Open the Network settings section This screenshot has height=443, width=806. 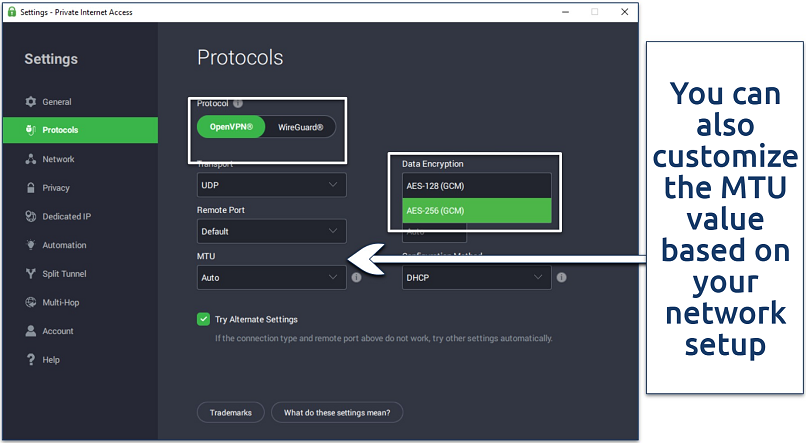coord(80,159)
